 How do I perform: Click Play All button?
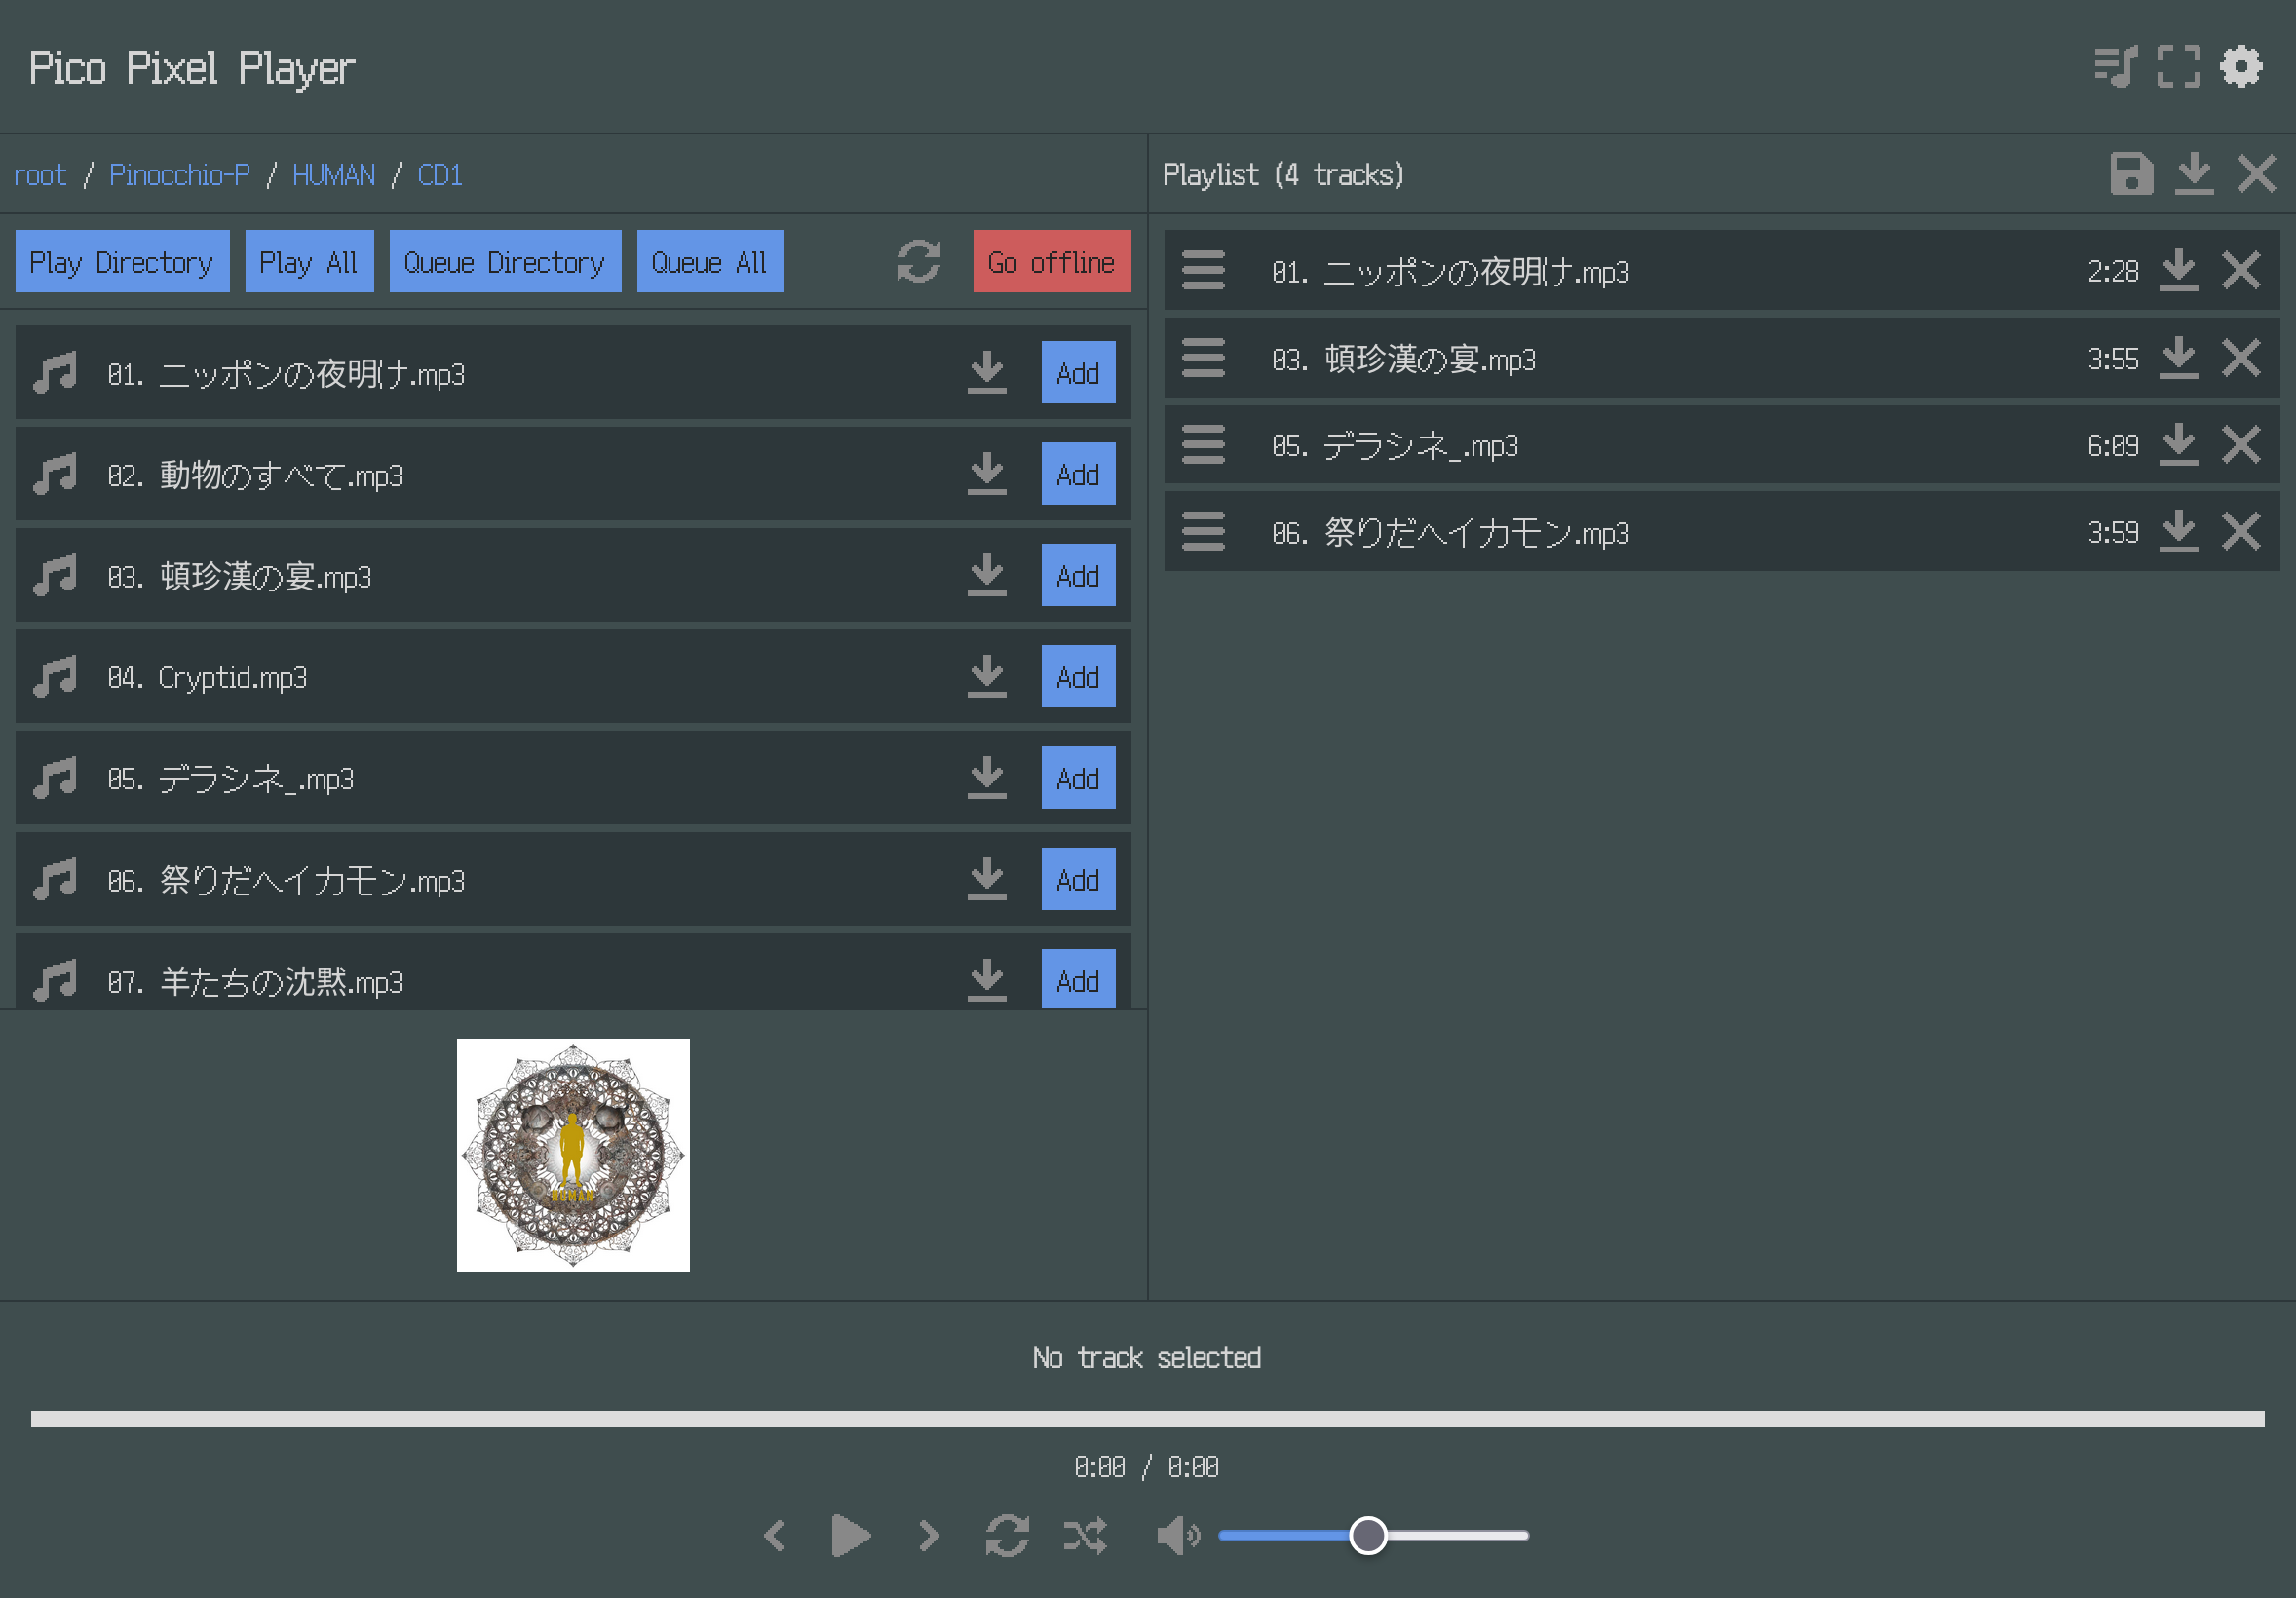click(x=309, y=262)
